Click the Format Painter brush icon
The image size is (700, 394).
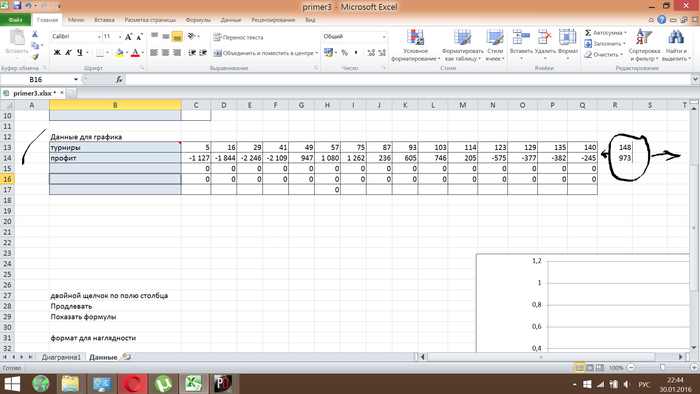pos(35,57)
